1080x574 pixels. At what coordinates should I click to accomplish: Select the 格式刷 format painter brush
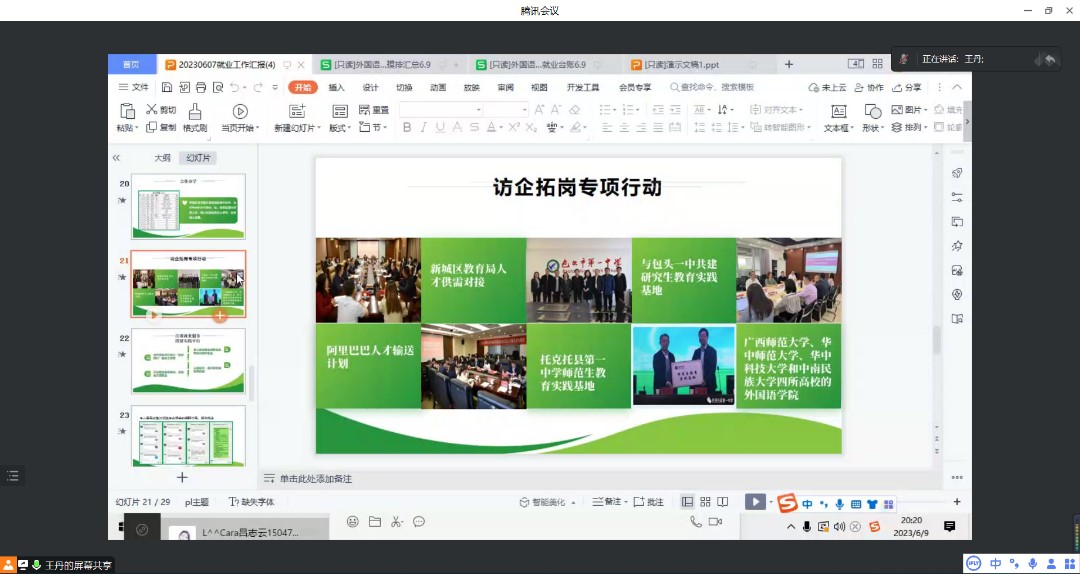pyautogui.click(x=195, y=117)
